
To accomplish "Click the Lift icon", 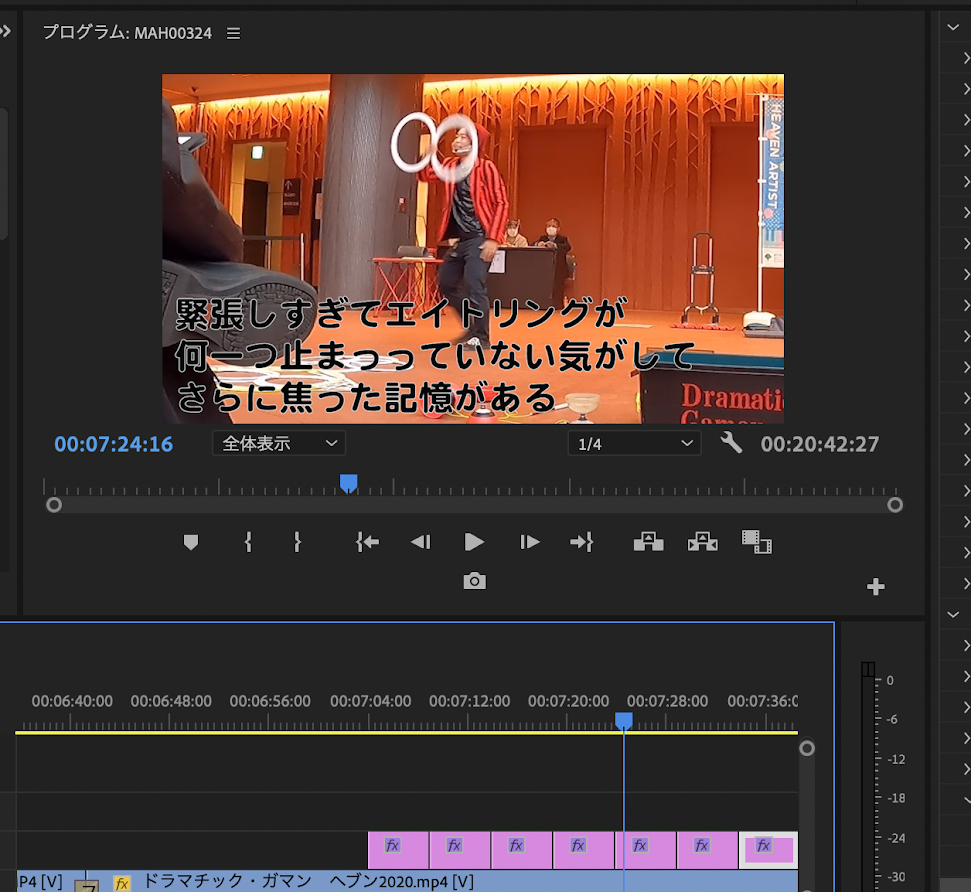I will point(648,542).
